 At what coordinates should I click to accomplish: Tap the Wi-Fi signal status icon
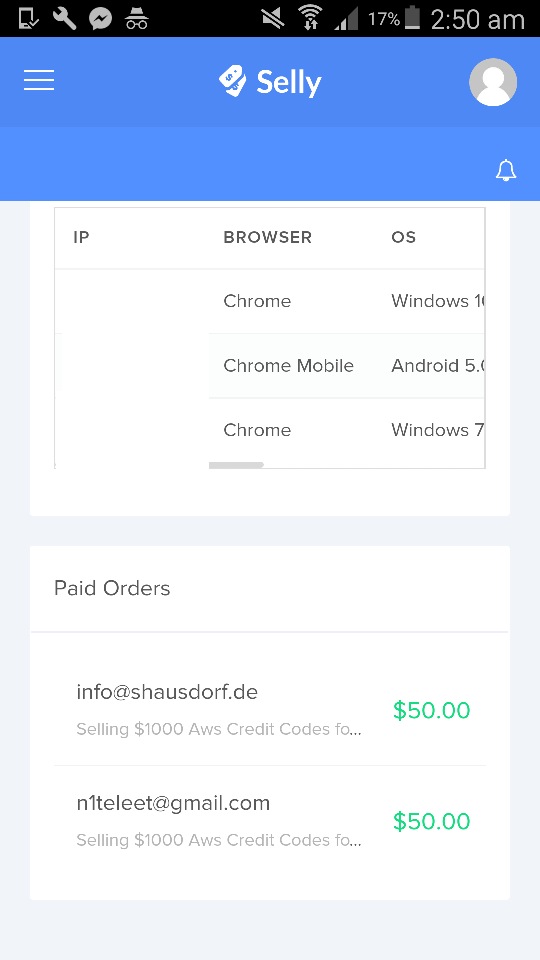(x=311, y=19)
